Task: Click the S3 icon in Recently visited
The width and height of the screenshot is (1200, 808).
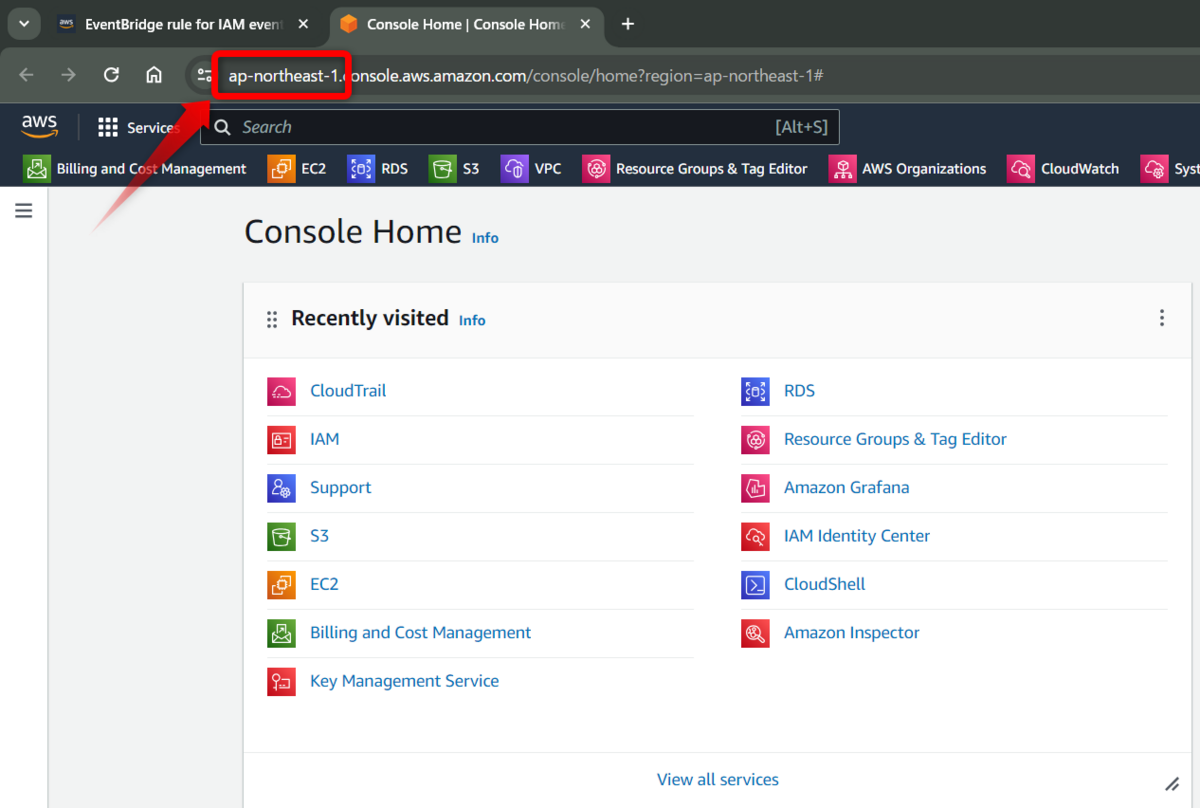Action: [x=281, y=536]
